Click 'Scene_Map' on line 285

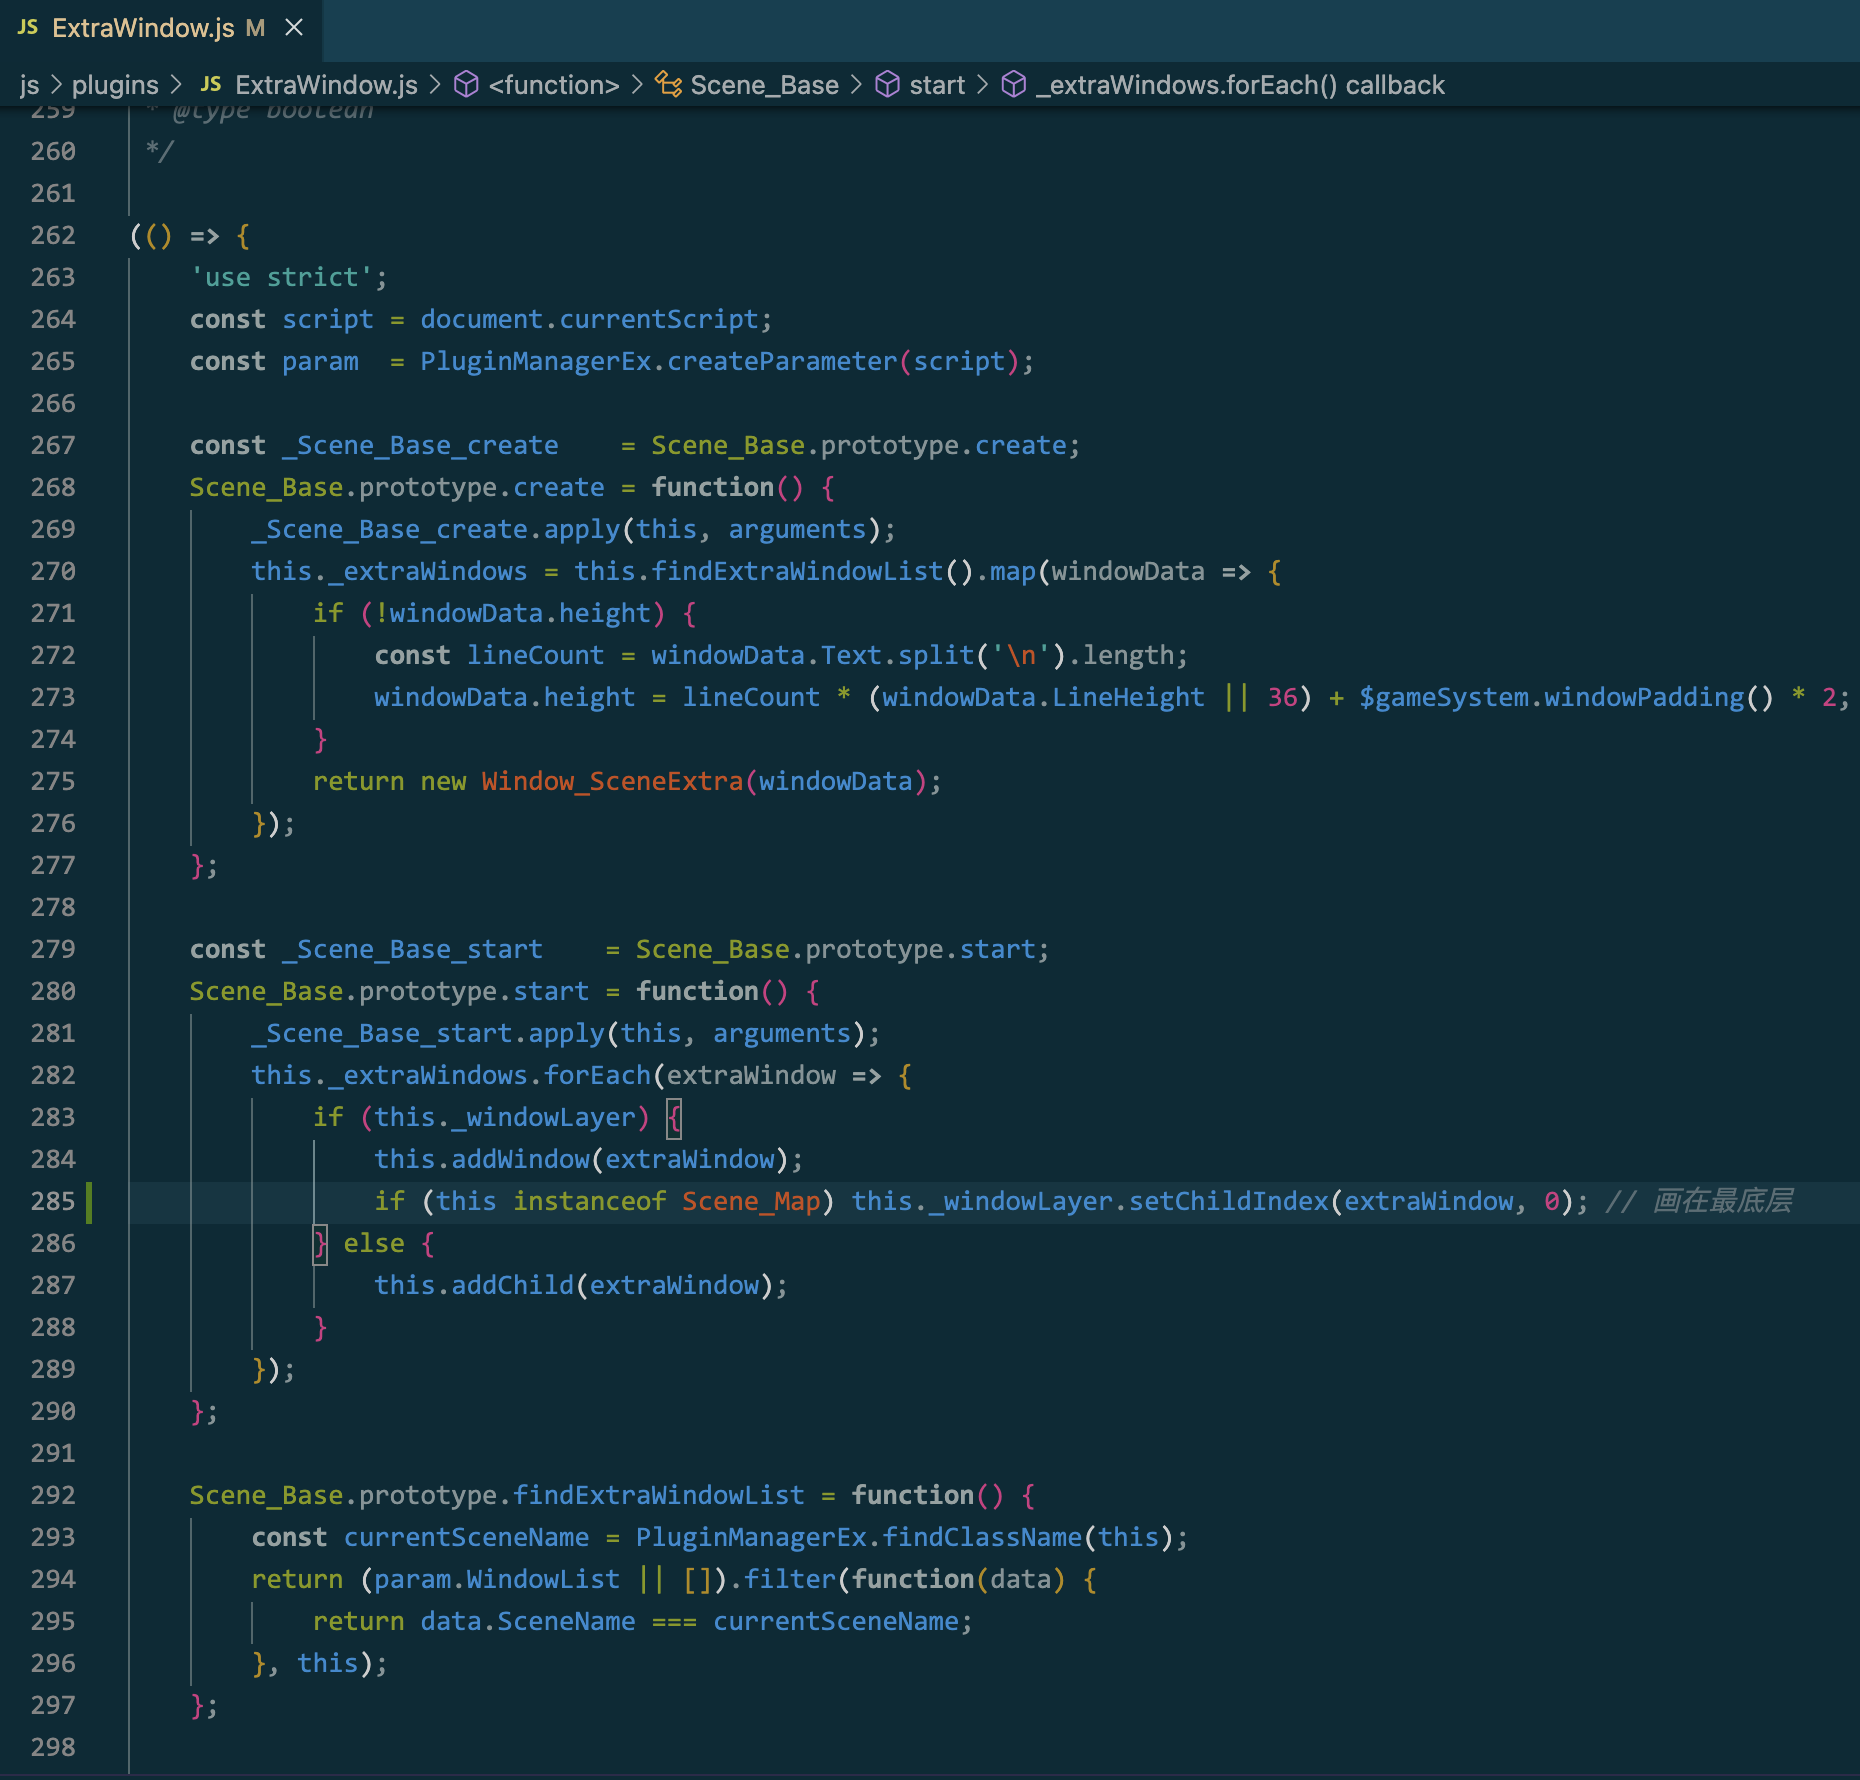tap(750, 1201)
